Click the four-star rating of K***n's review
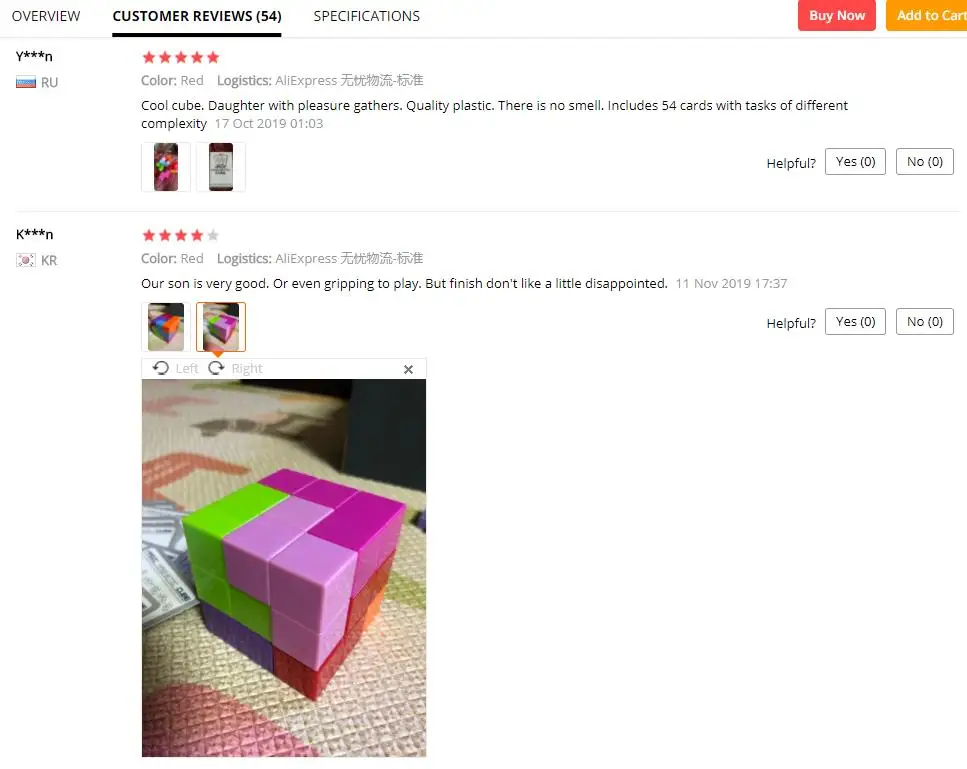 [x=181, y=235]
